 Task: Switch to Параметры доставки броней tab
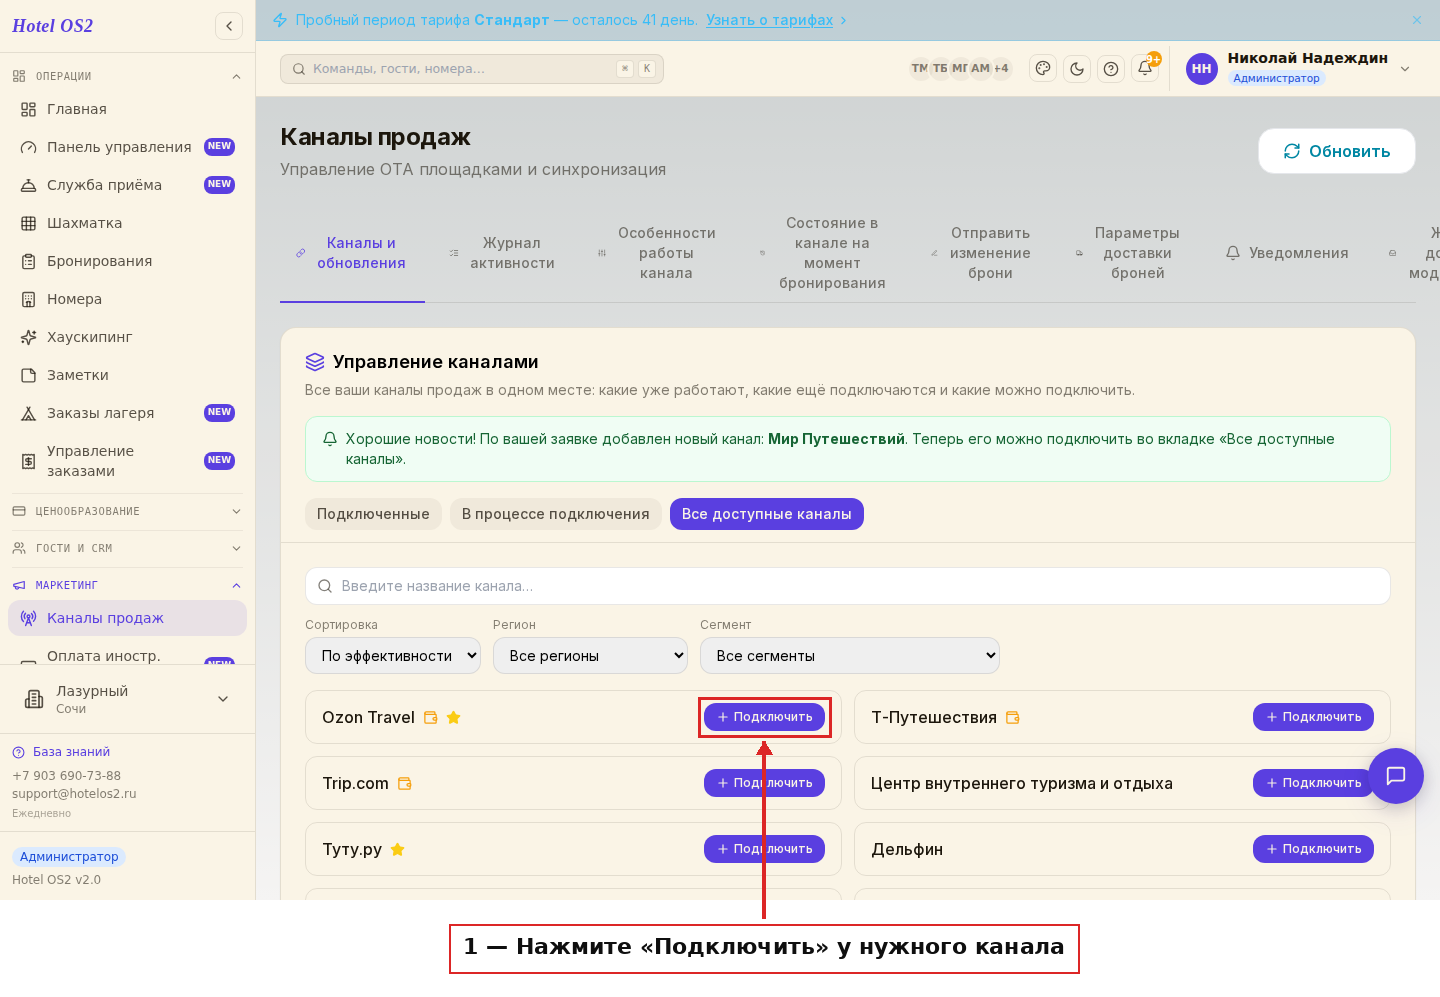pyautogui.click(x=1128, y=253)
